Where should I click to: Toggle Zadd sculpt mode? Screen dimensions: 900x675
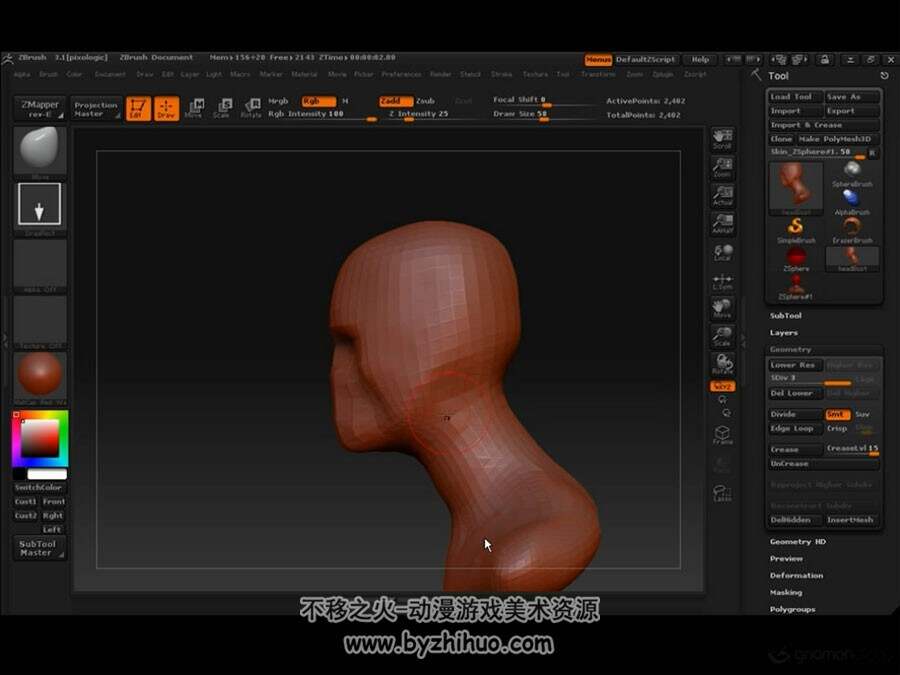tap(395, 101)
